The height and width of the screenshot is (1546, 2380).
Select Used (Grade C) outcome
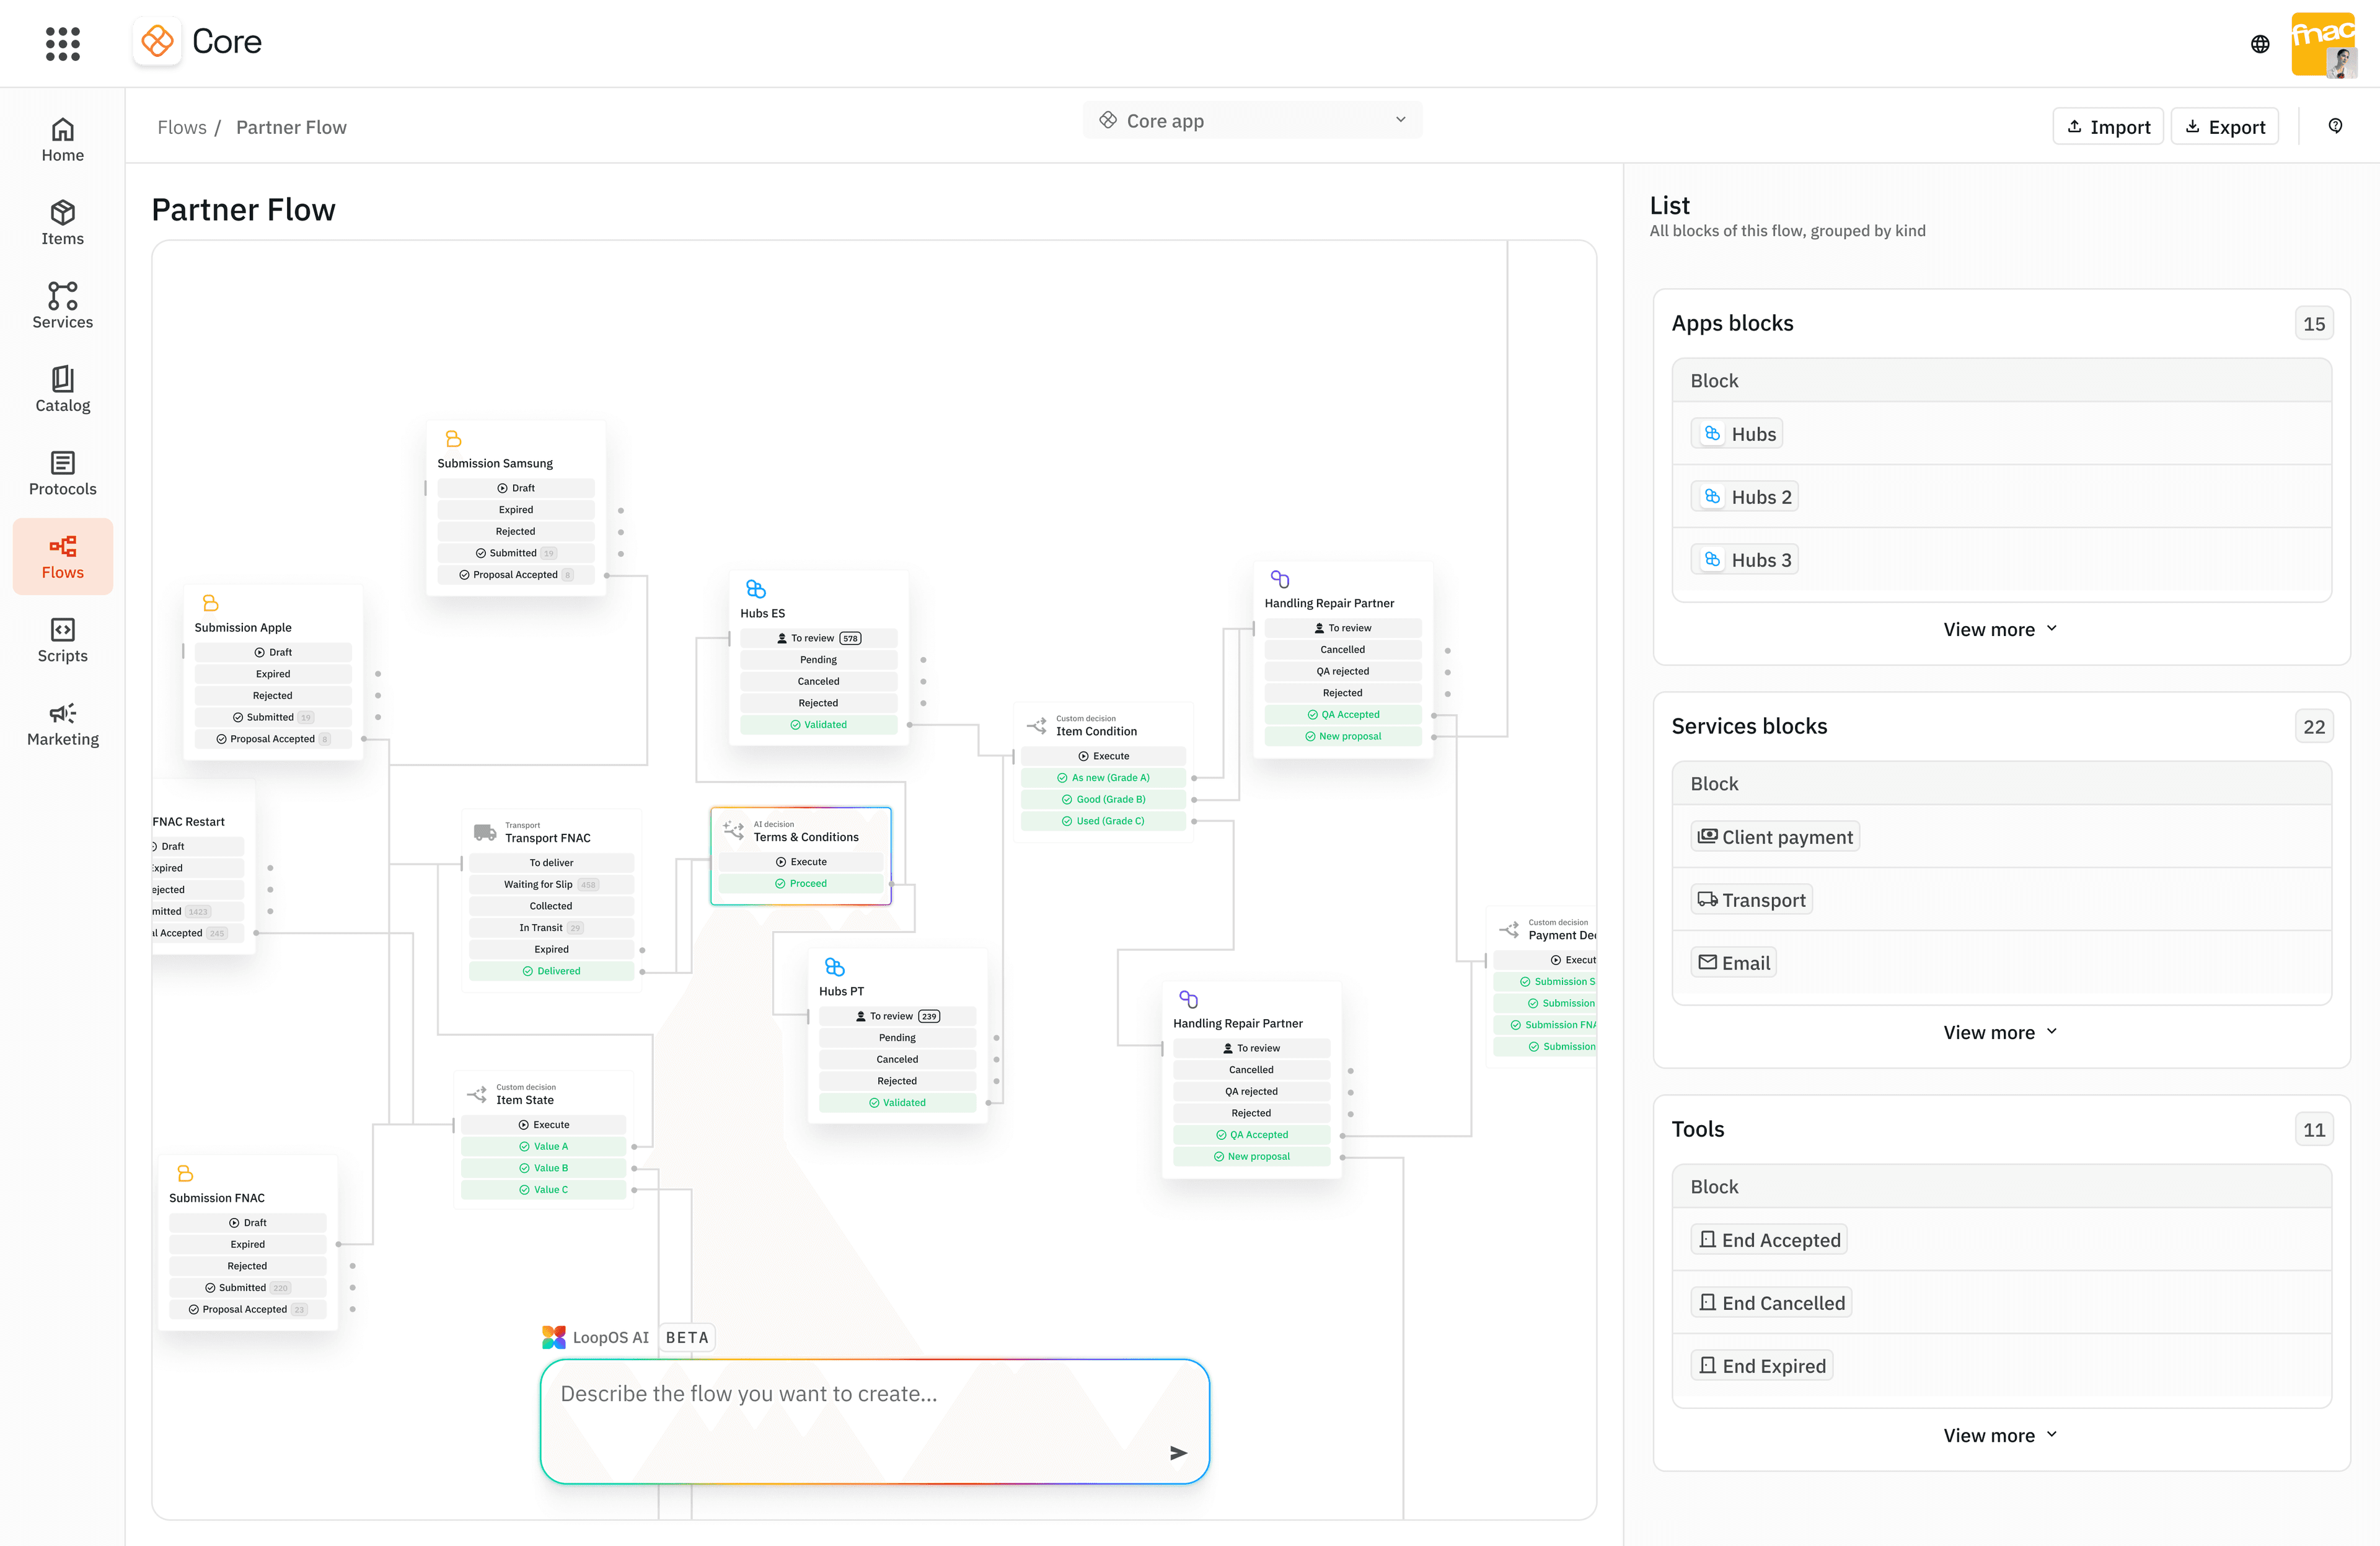[1104, 821]
